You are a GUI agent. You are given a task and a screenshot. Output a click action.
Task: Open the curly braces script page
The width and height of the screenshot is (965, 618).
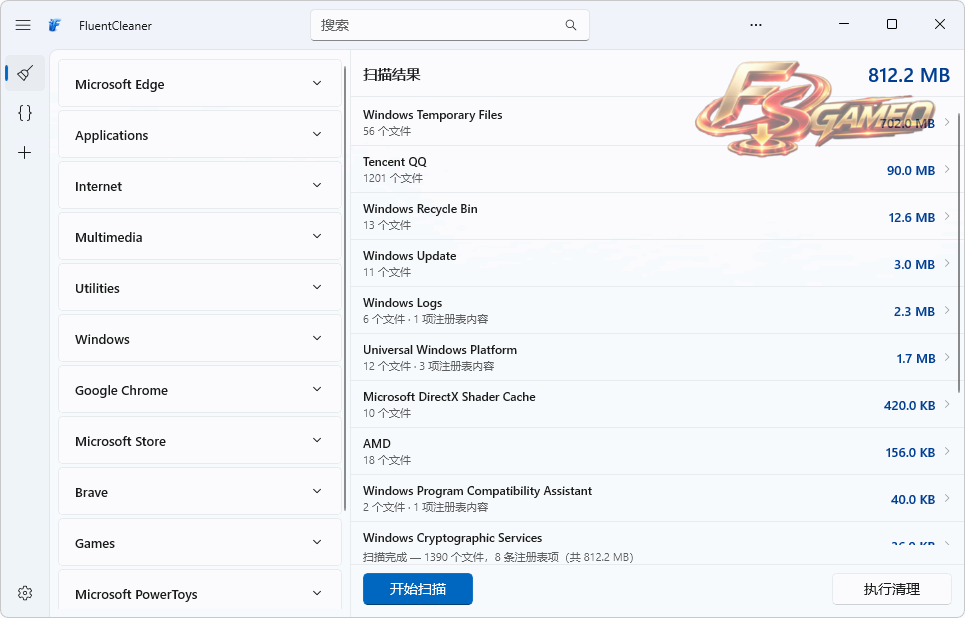coord(25,113)
